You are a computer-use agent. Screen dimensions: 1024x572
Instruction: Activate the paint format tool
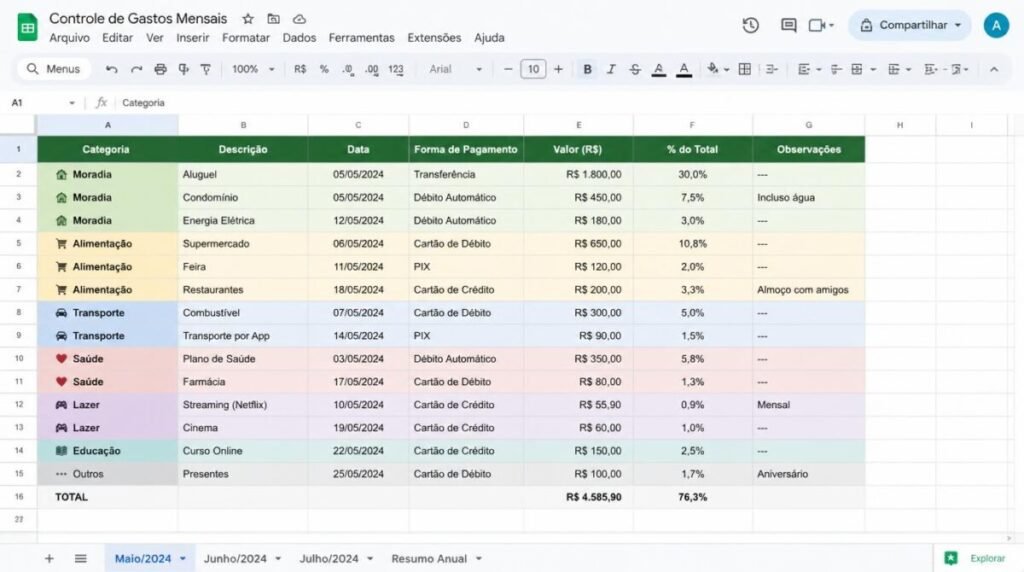[x=184, y=69]
